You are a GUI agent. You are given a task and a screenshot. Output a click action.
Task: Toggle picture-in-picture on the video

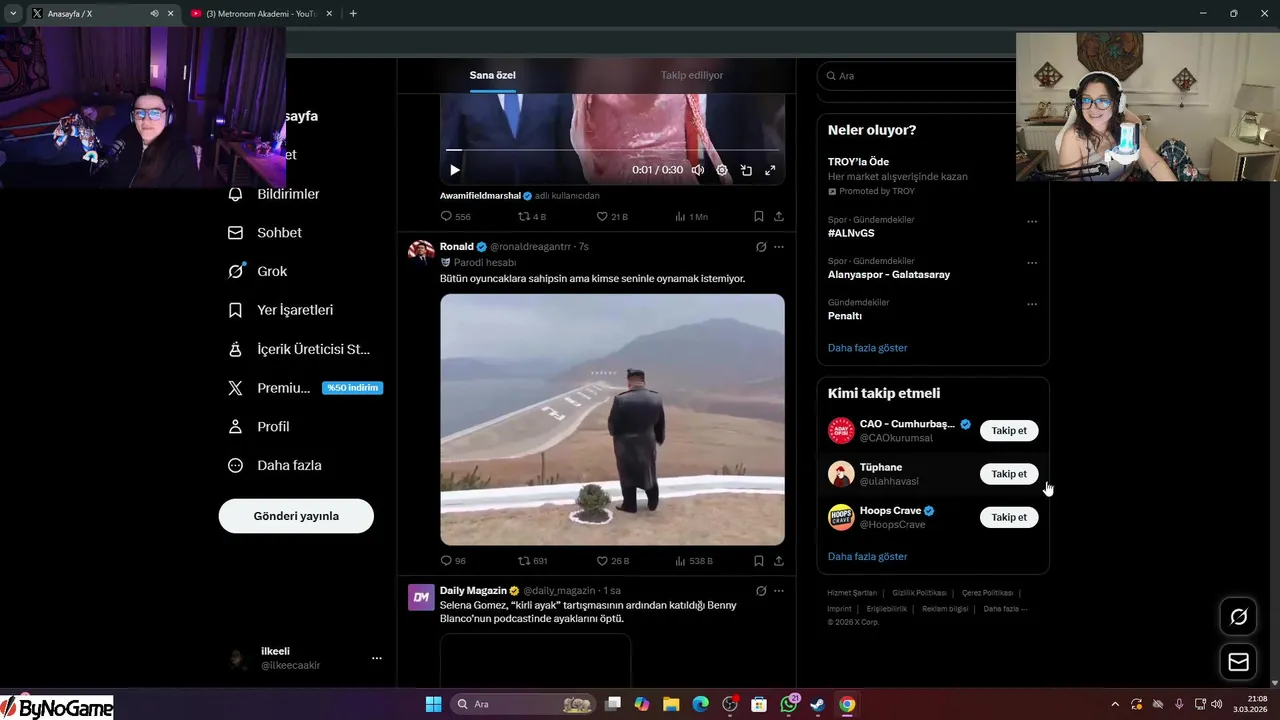click(746, 170)
